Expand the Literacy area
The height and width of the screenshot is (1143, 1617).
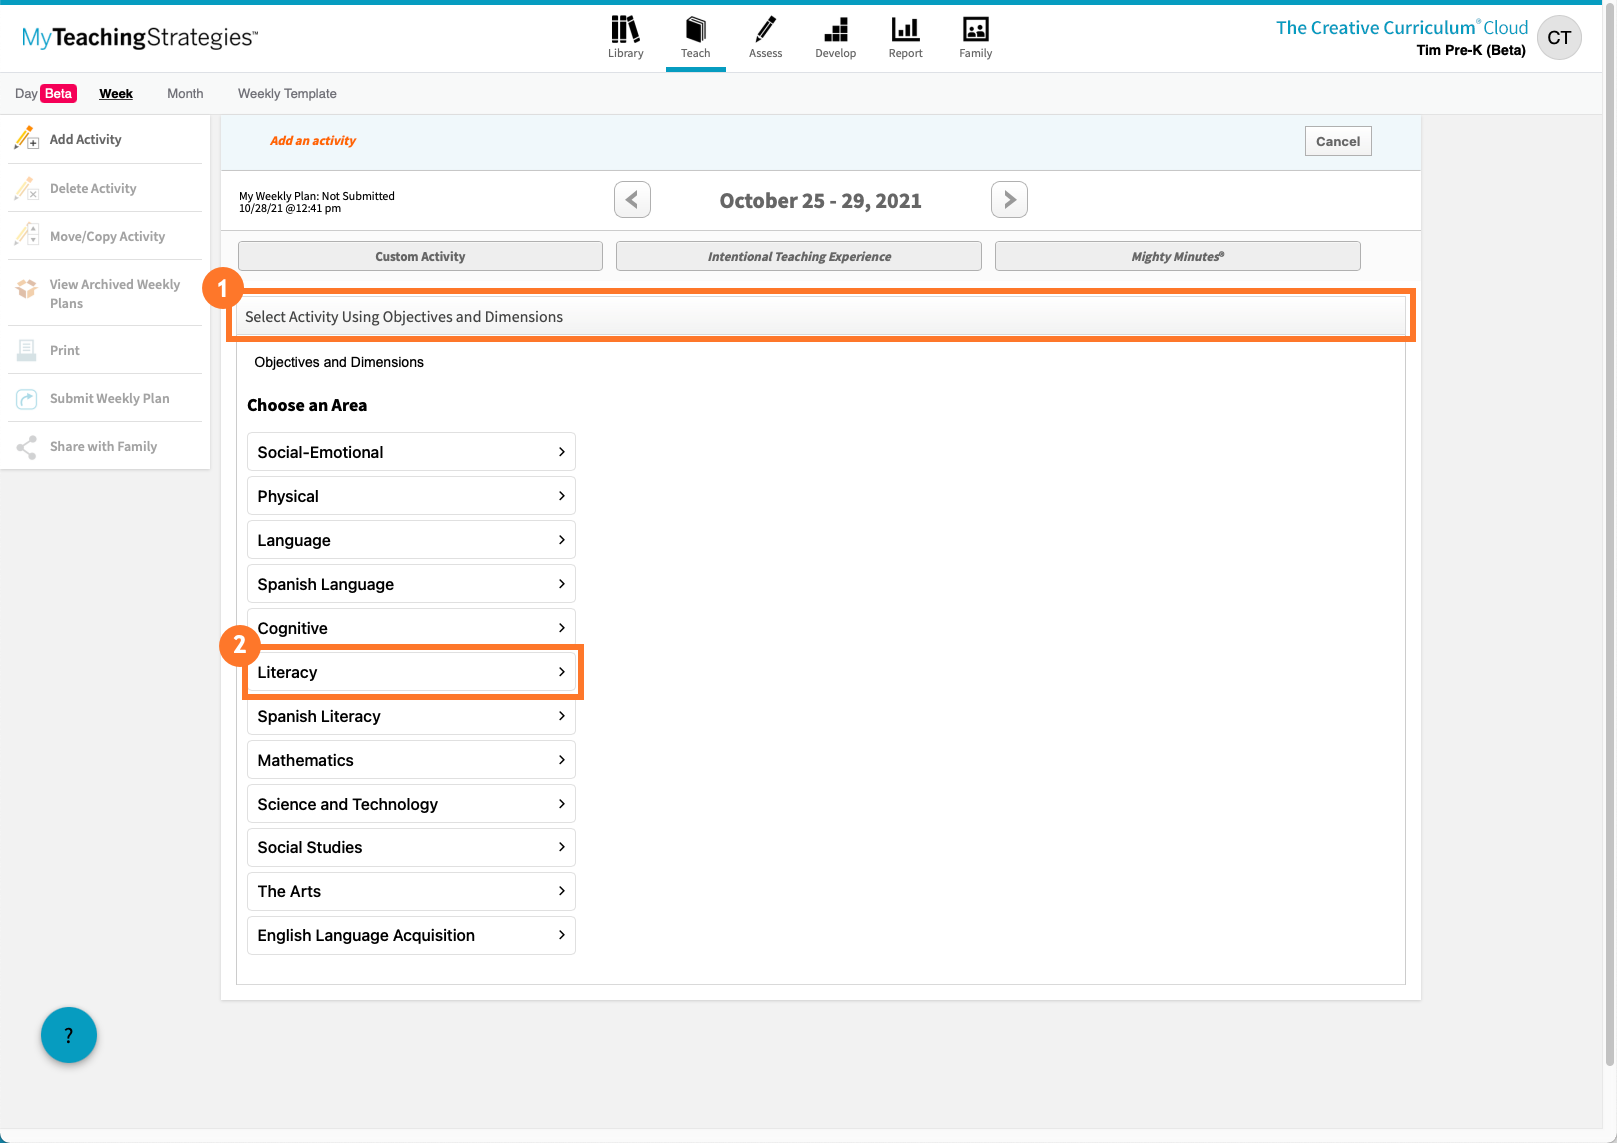pos(411,672)
